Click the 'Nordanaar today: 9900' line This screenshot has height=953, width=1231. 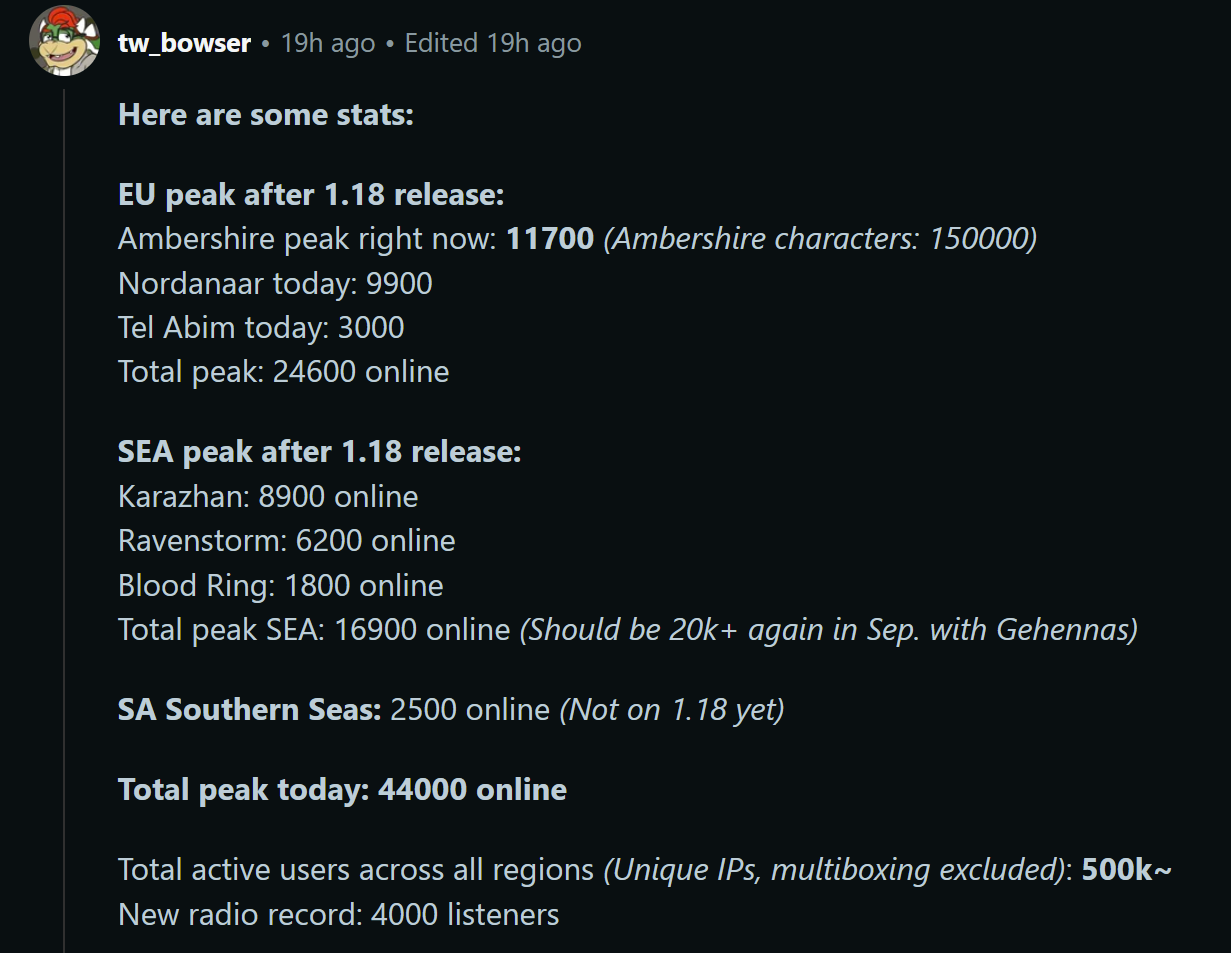[x=275, y=283]
